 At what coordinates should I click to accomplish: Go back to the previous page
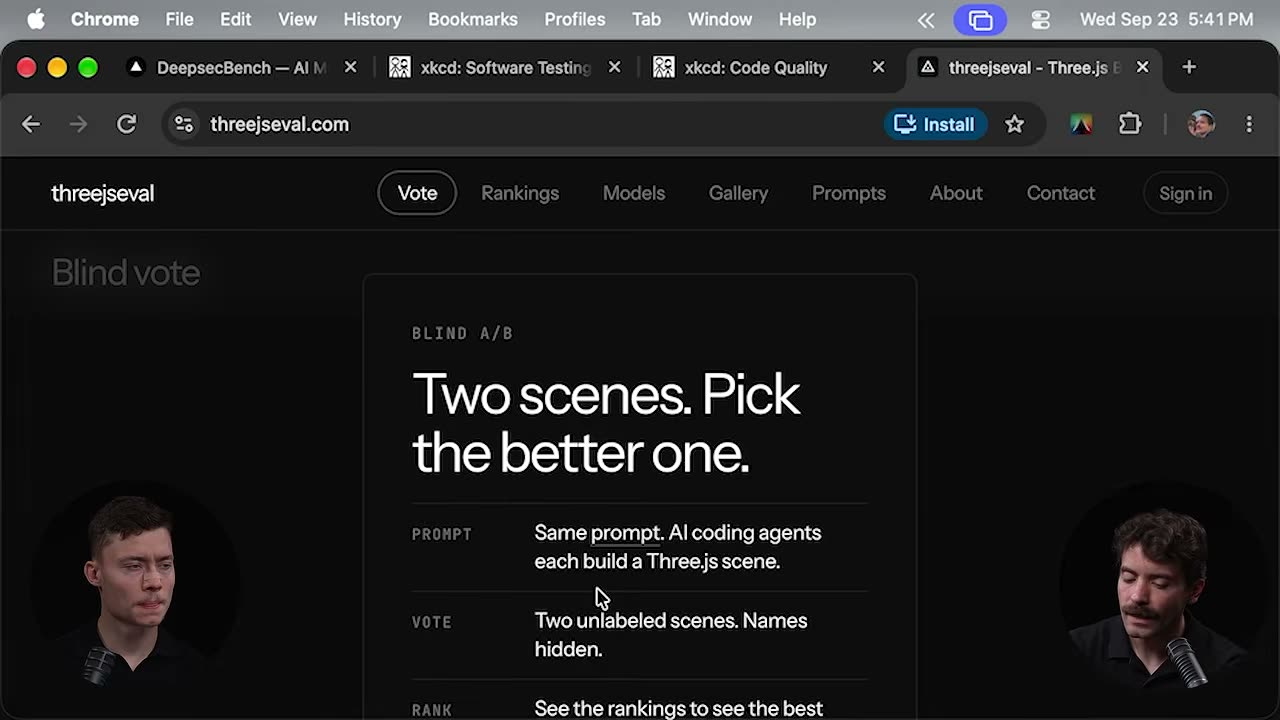(x=31, y=124)
